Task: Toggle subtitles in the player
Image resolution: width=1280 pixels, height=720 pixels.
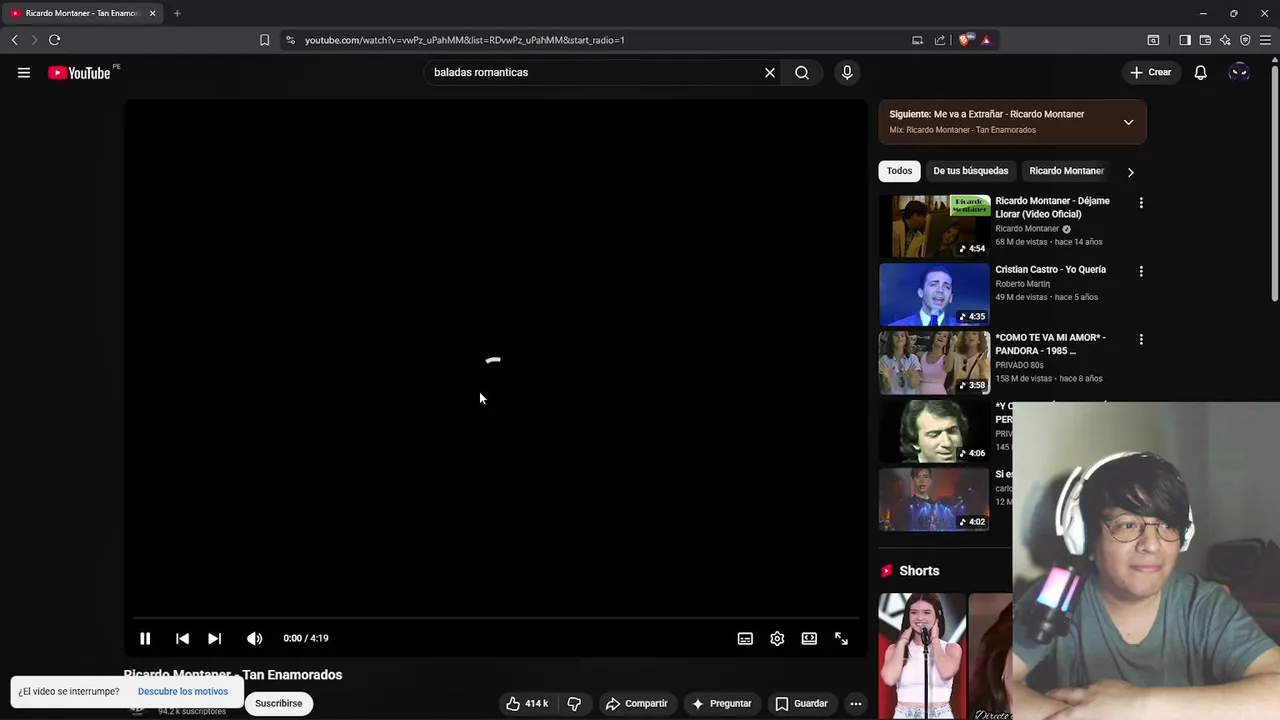Action: [745, 638]
